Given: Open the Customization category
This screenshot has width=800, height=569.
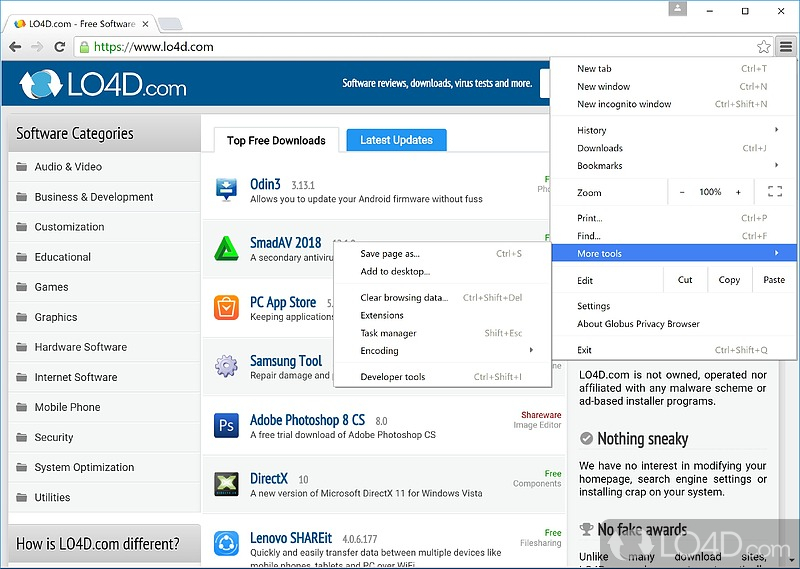Looking at the screenshot, I should pos(104,227).
